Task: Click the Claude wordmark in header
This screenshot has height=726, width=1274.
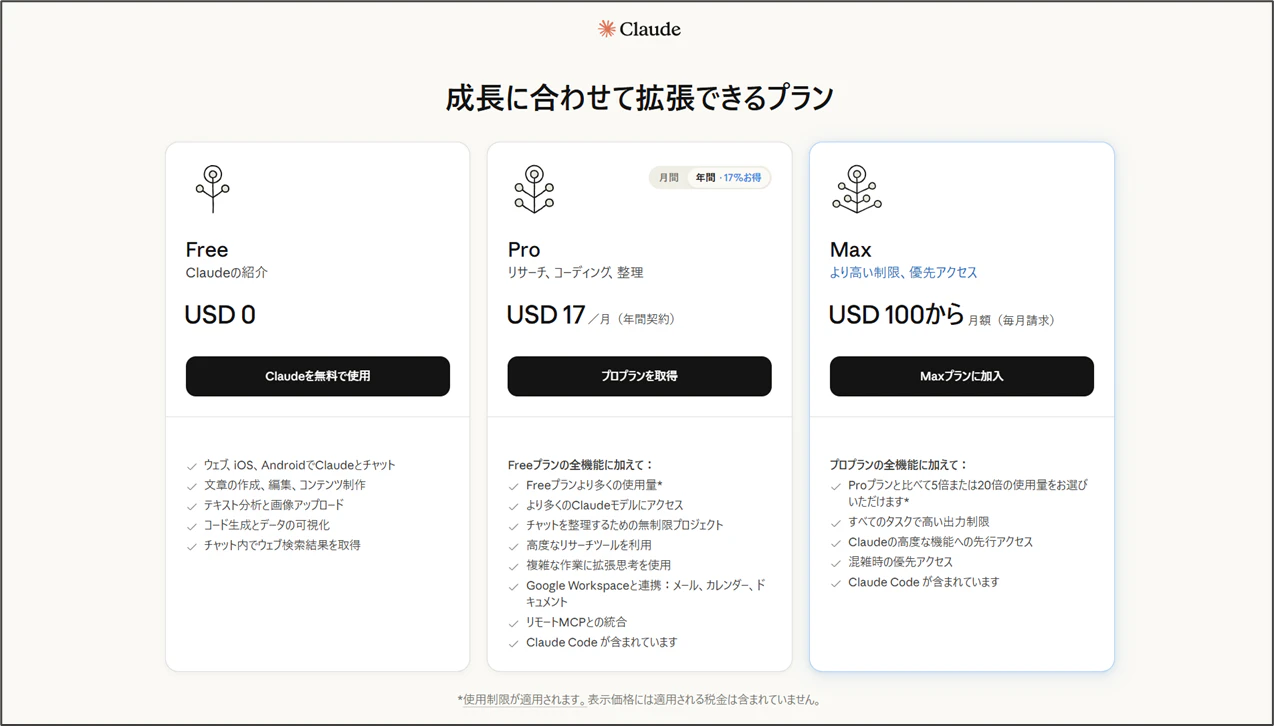Action: (650, 29)
